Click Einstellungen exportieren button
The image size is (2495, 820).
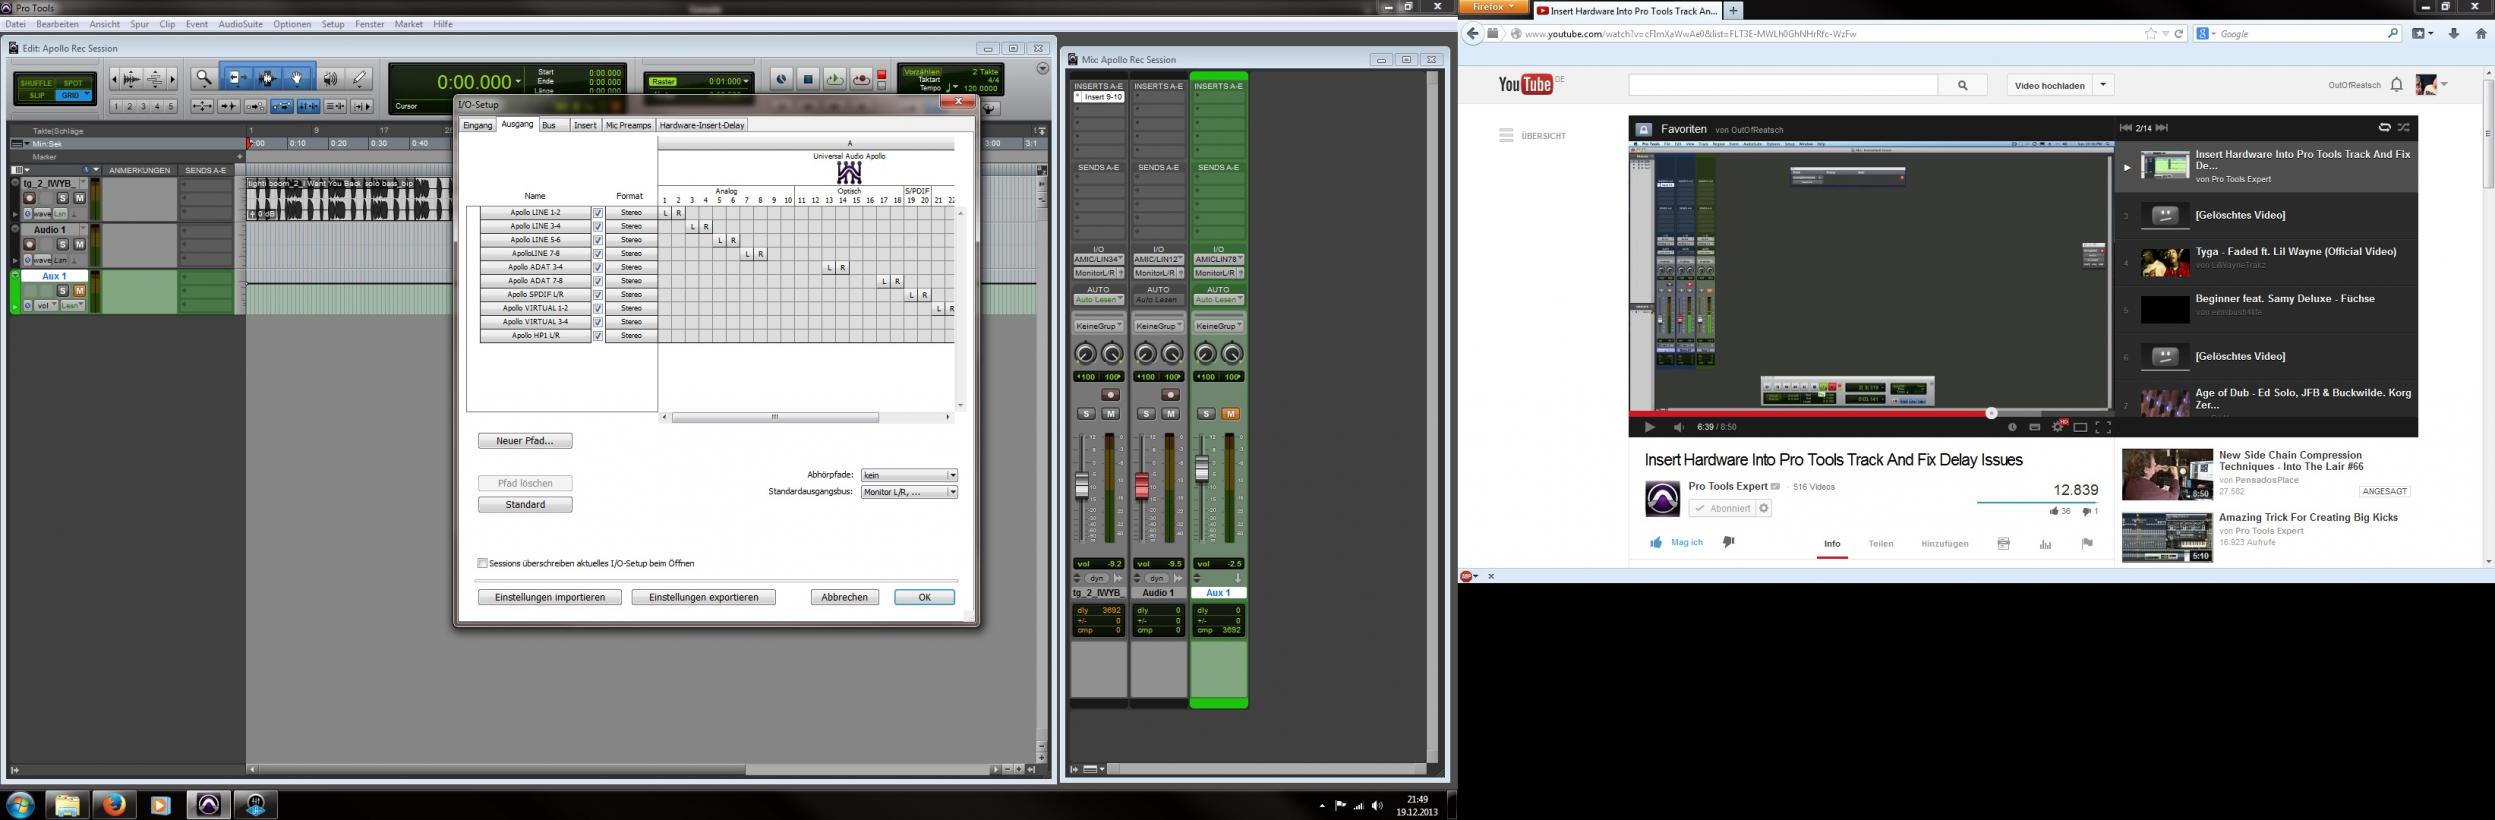[703, 597]
